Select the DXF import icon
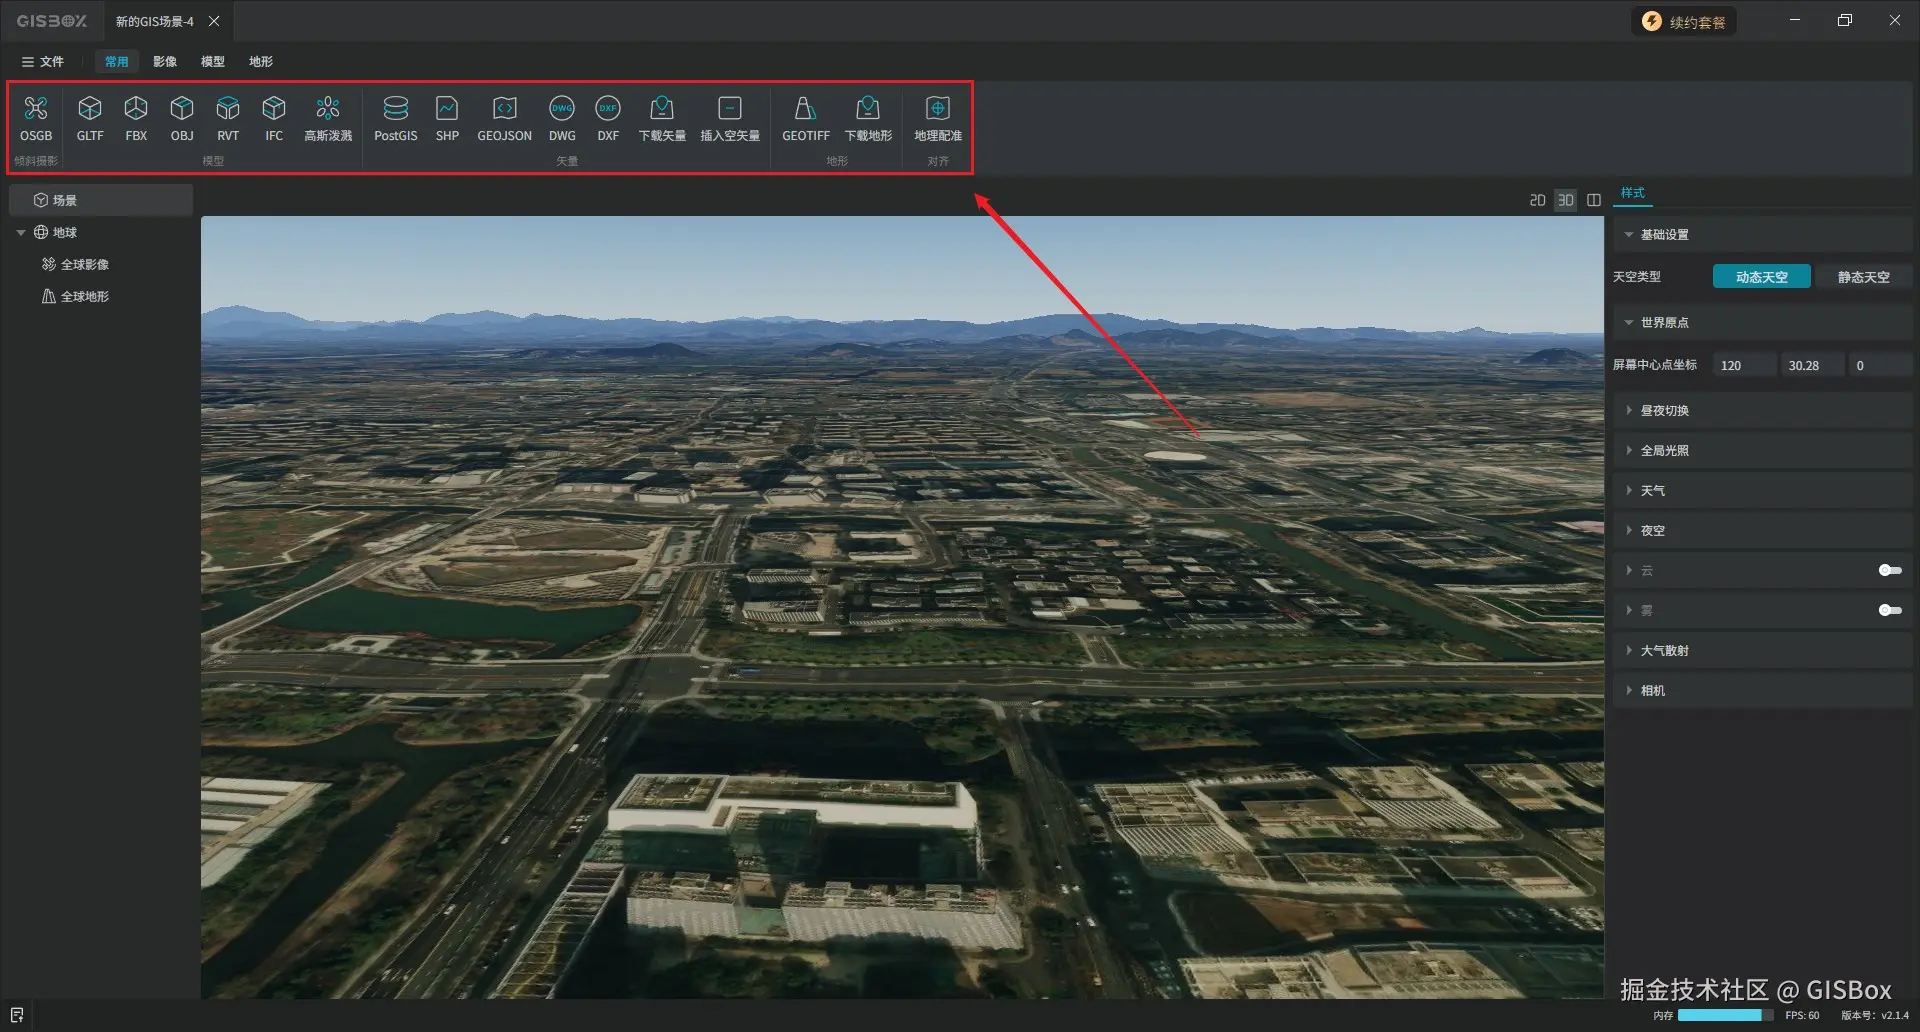Screen dimensions: 1920x1032 pos(608,118)
